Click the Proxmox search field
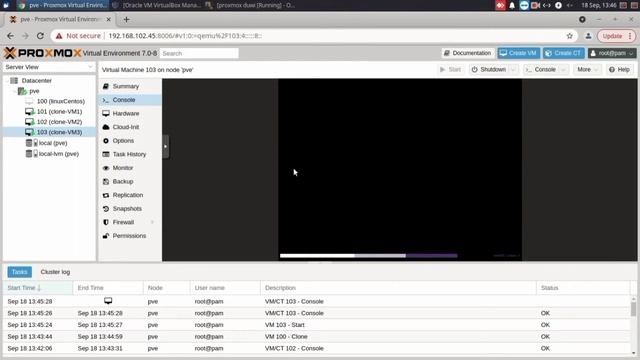The image size is (640, 360). click(x=199, y=53)
